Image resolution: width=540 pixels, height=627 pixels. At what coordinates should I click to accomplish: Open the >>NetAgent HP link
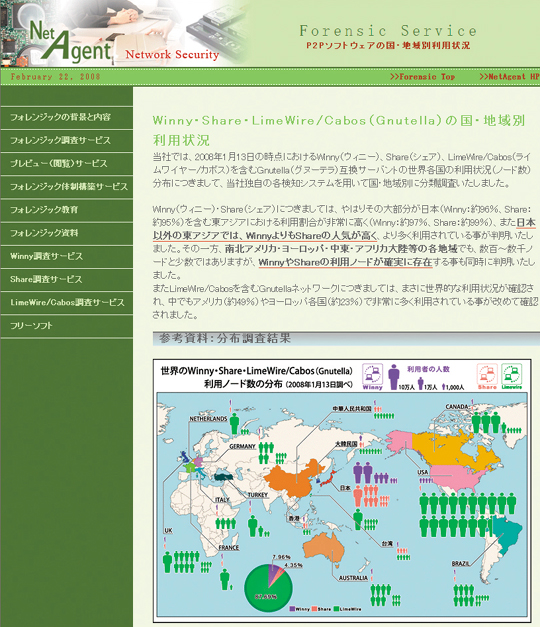click(x=509, y=76)
